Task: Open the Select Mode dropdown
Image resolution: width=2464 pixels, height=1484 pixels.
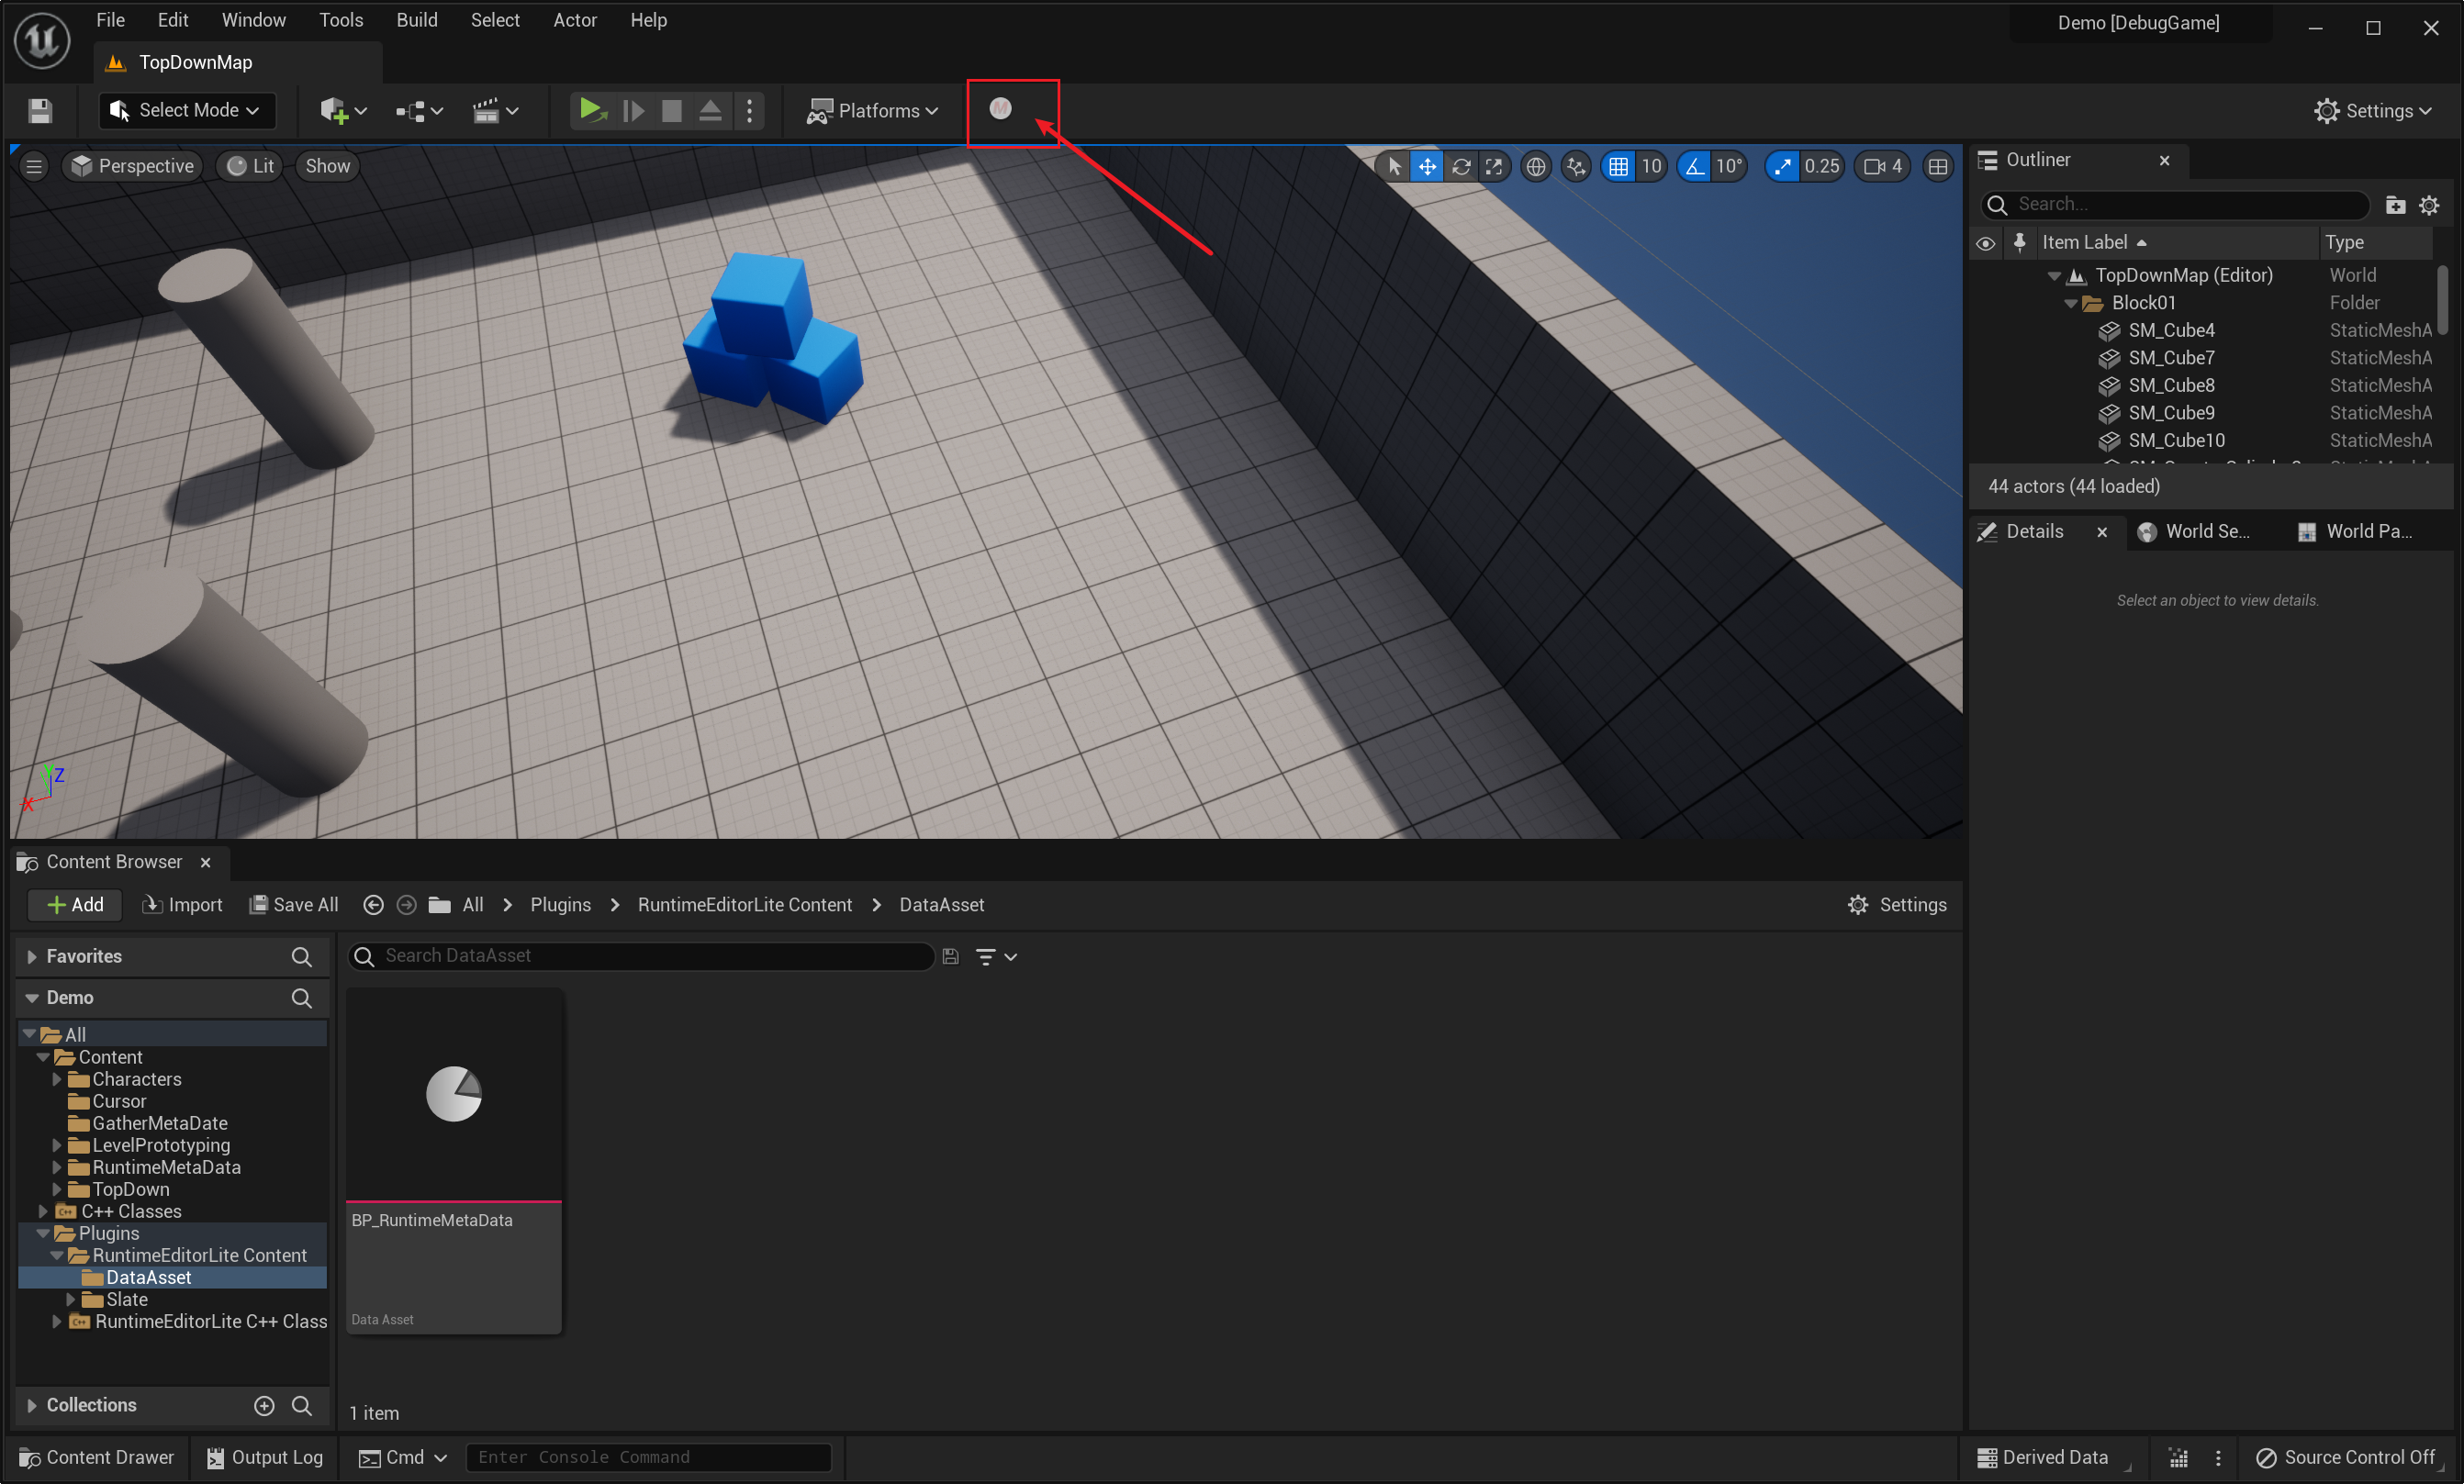Action: [x=187, y=110]
